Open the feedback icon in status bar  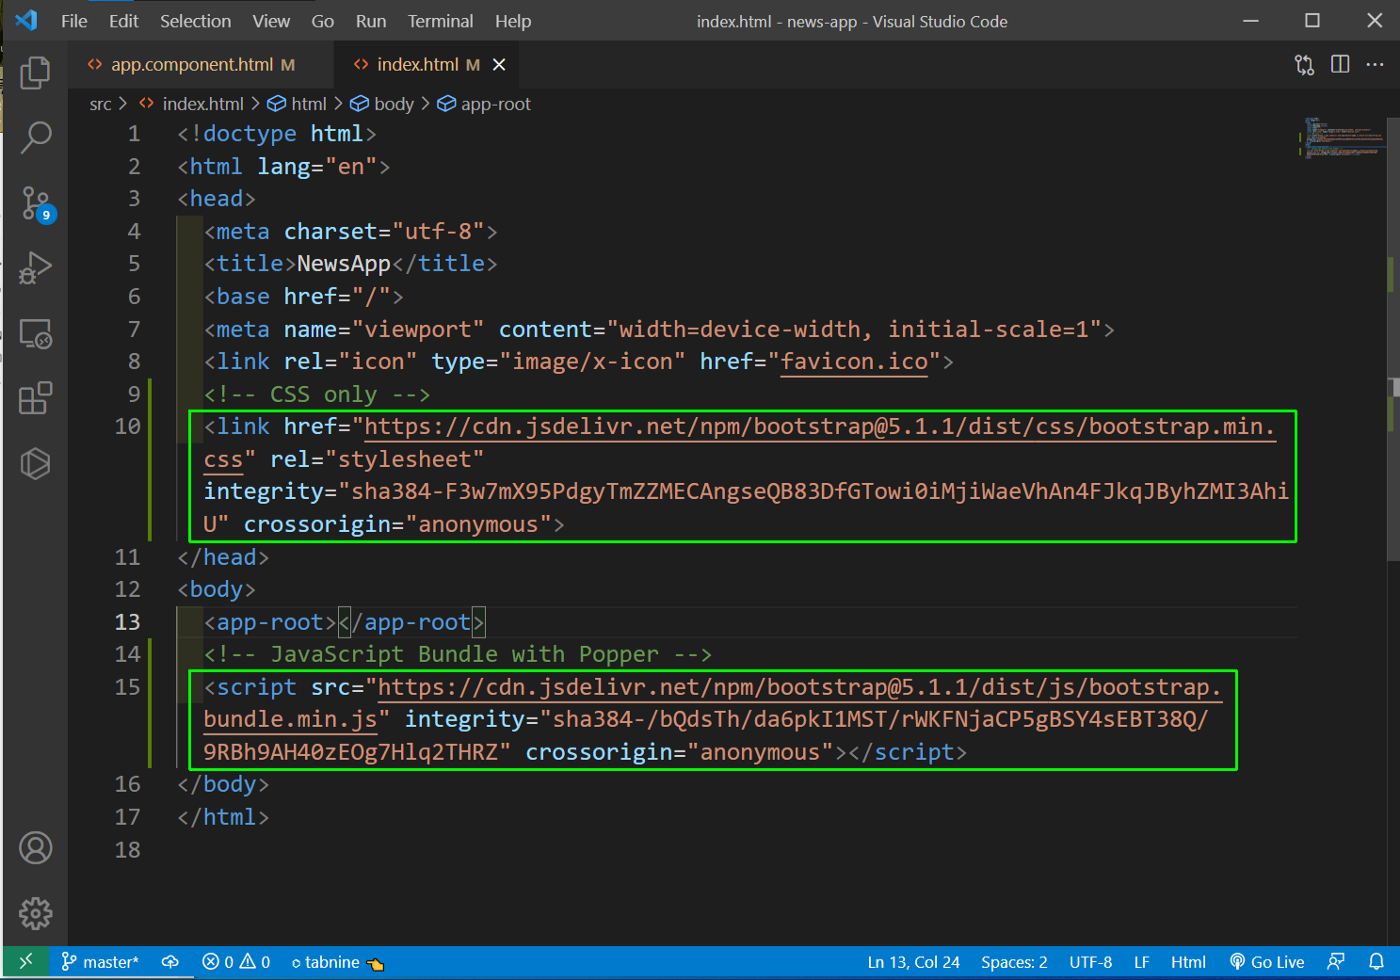(x=1336, y=962)
